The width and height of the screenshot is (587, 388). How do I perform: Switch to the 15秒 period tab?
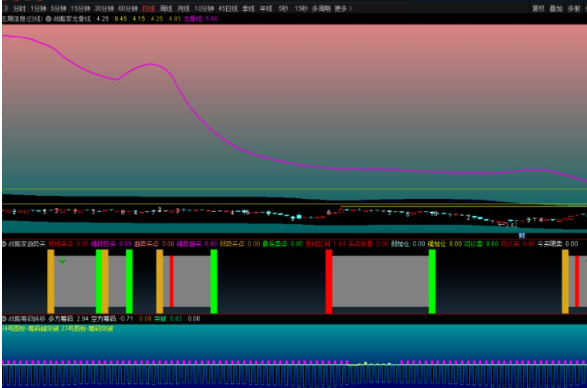point(301,8)
